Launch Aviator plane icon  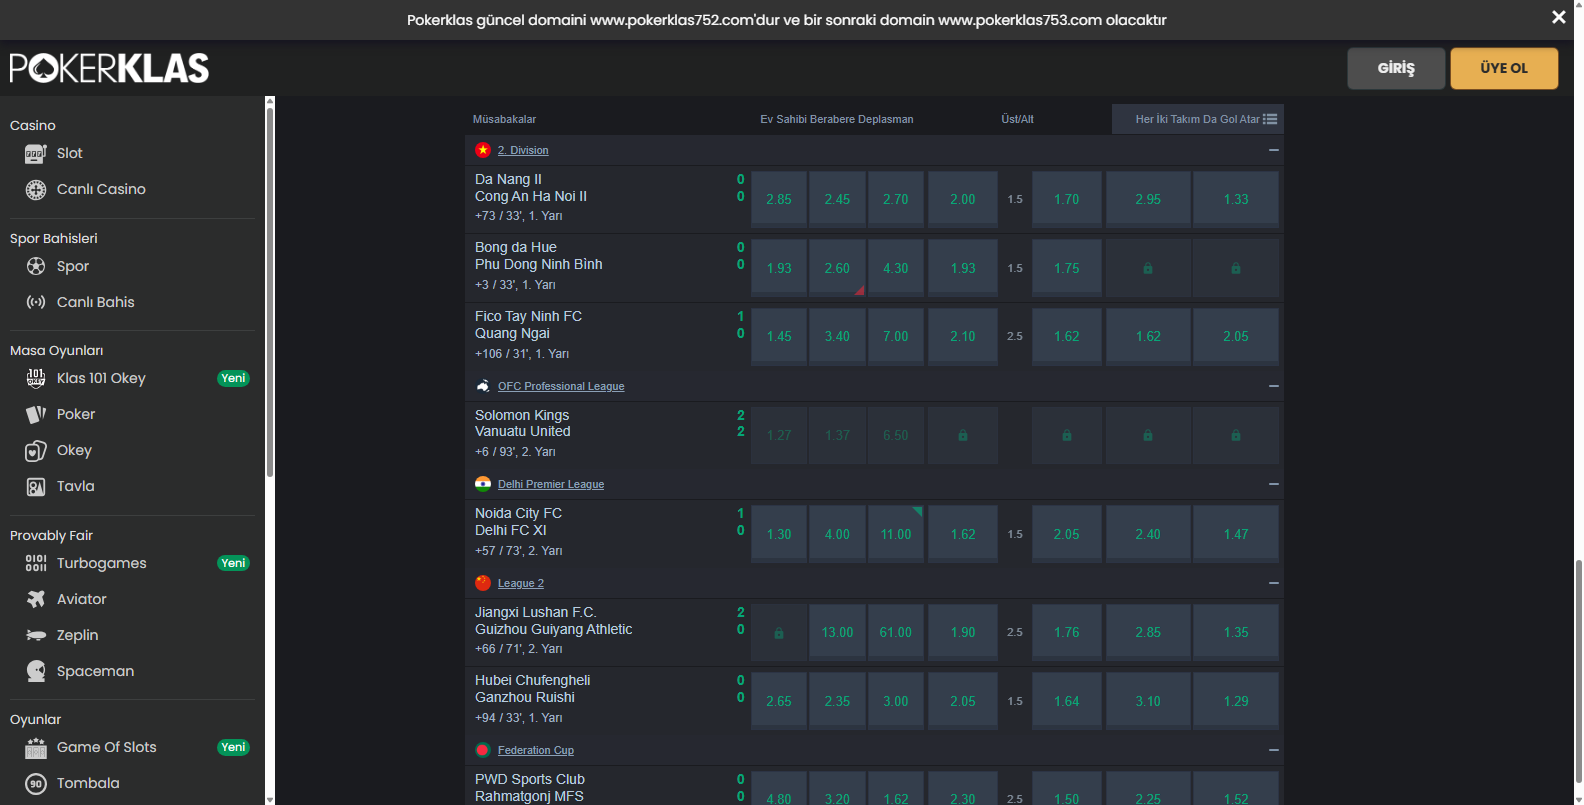click(x=36, y=599)
